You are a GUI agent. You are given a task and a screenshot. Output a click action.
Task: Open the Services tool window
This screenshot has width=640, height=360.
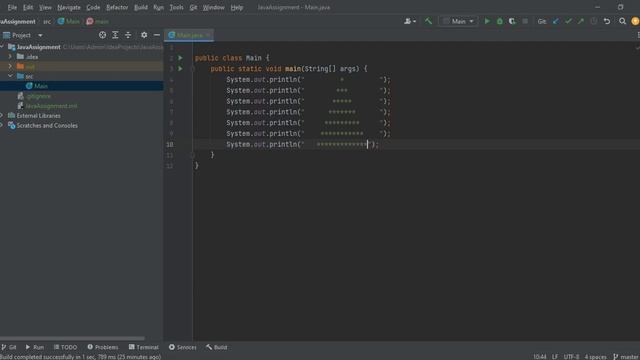point(182,347)
